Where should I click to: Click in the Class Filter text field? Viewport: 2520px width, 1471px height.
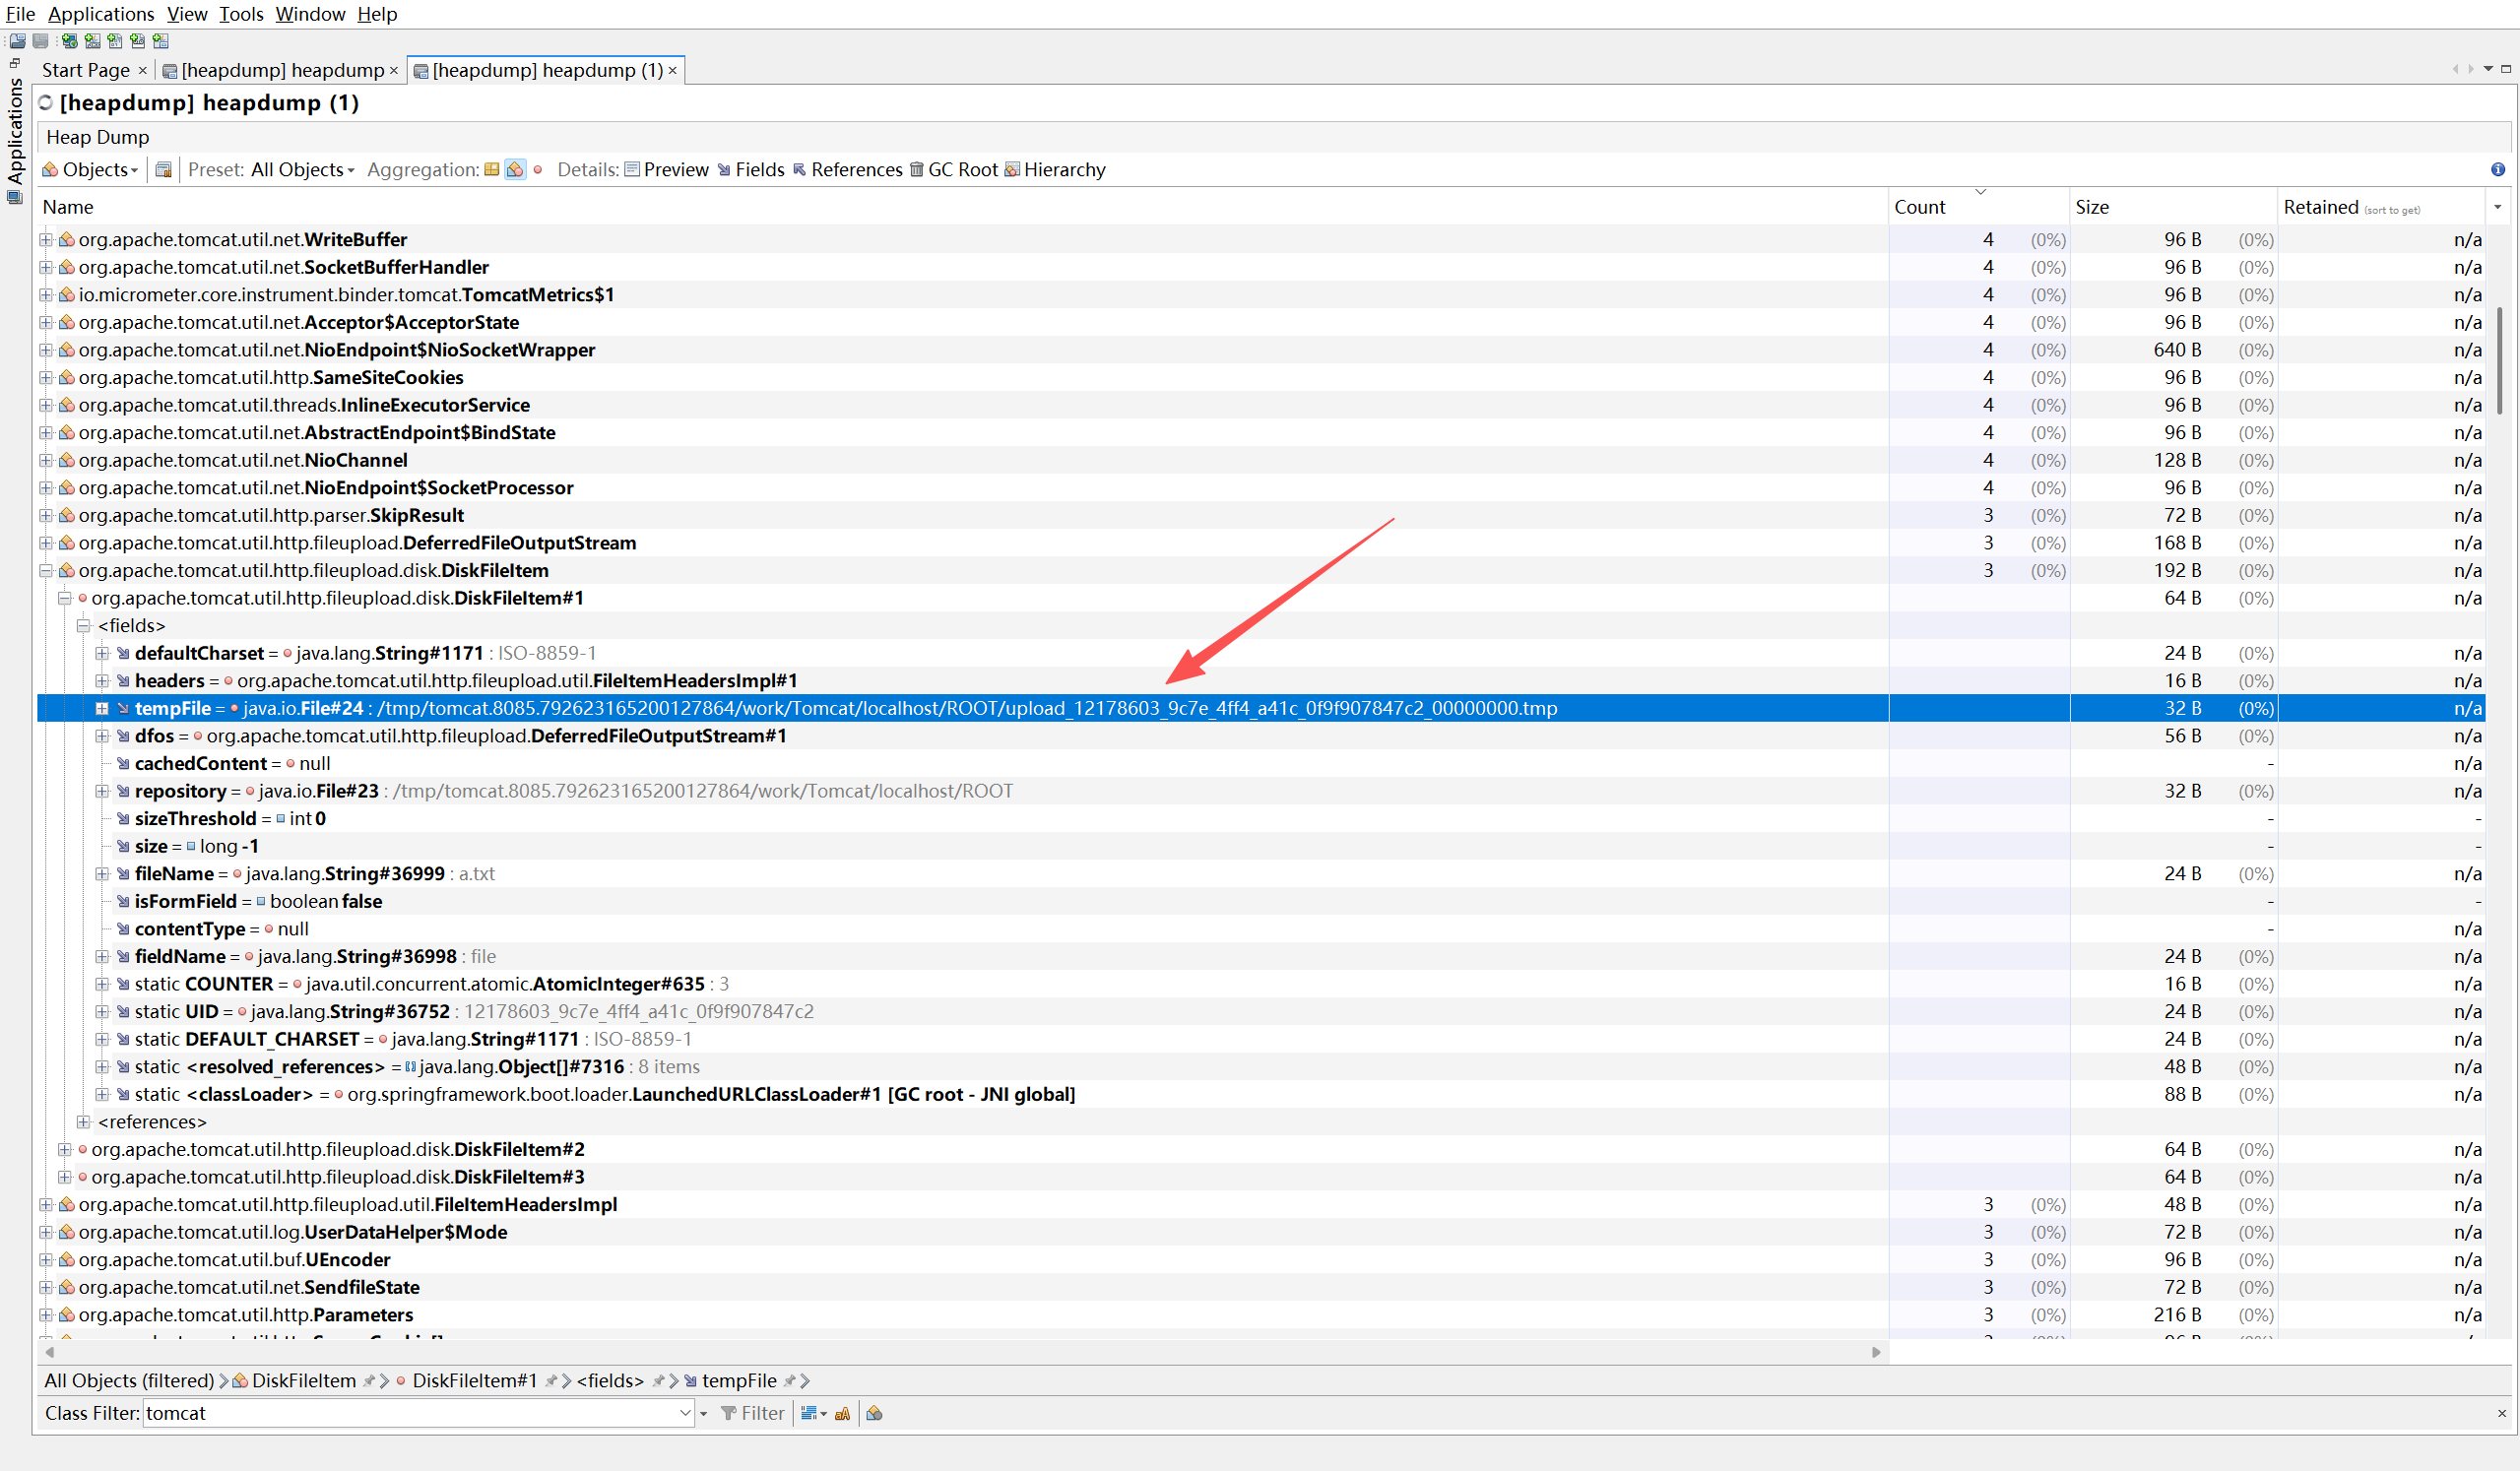click(x=410, y=1413)
